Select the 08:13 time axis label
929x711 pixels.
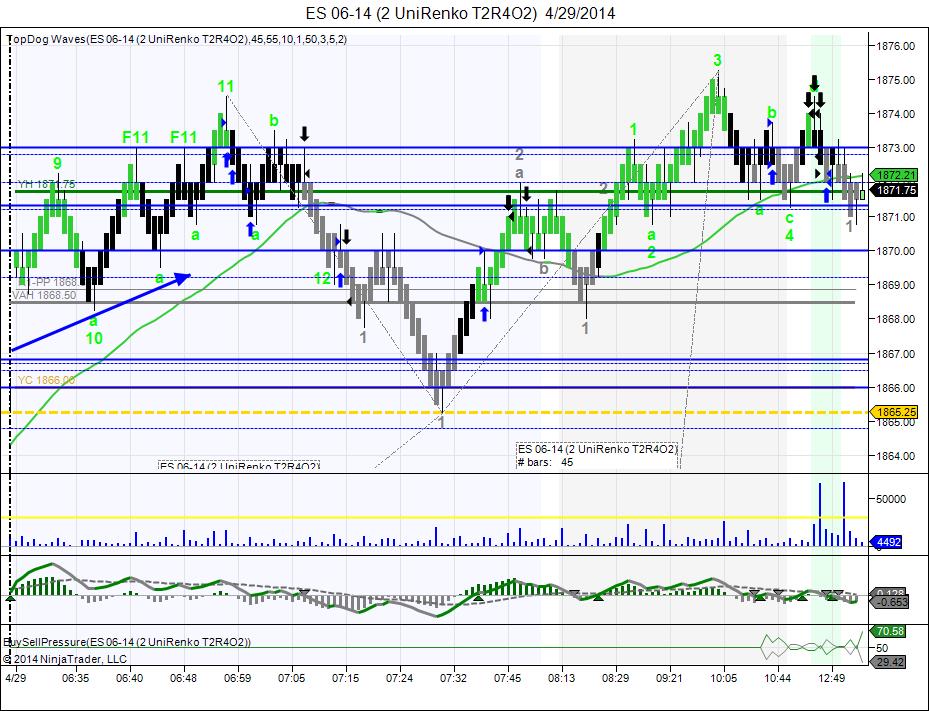point(561,678)
